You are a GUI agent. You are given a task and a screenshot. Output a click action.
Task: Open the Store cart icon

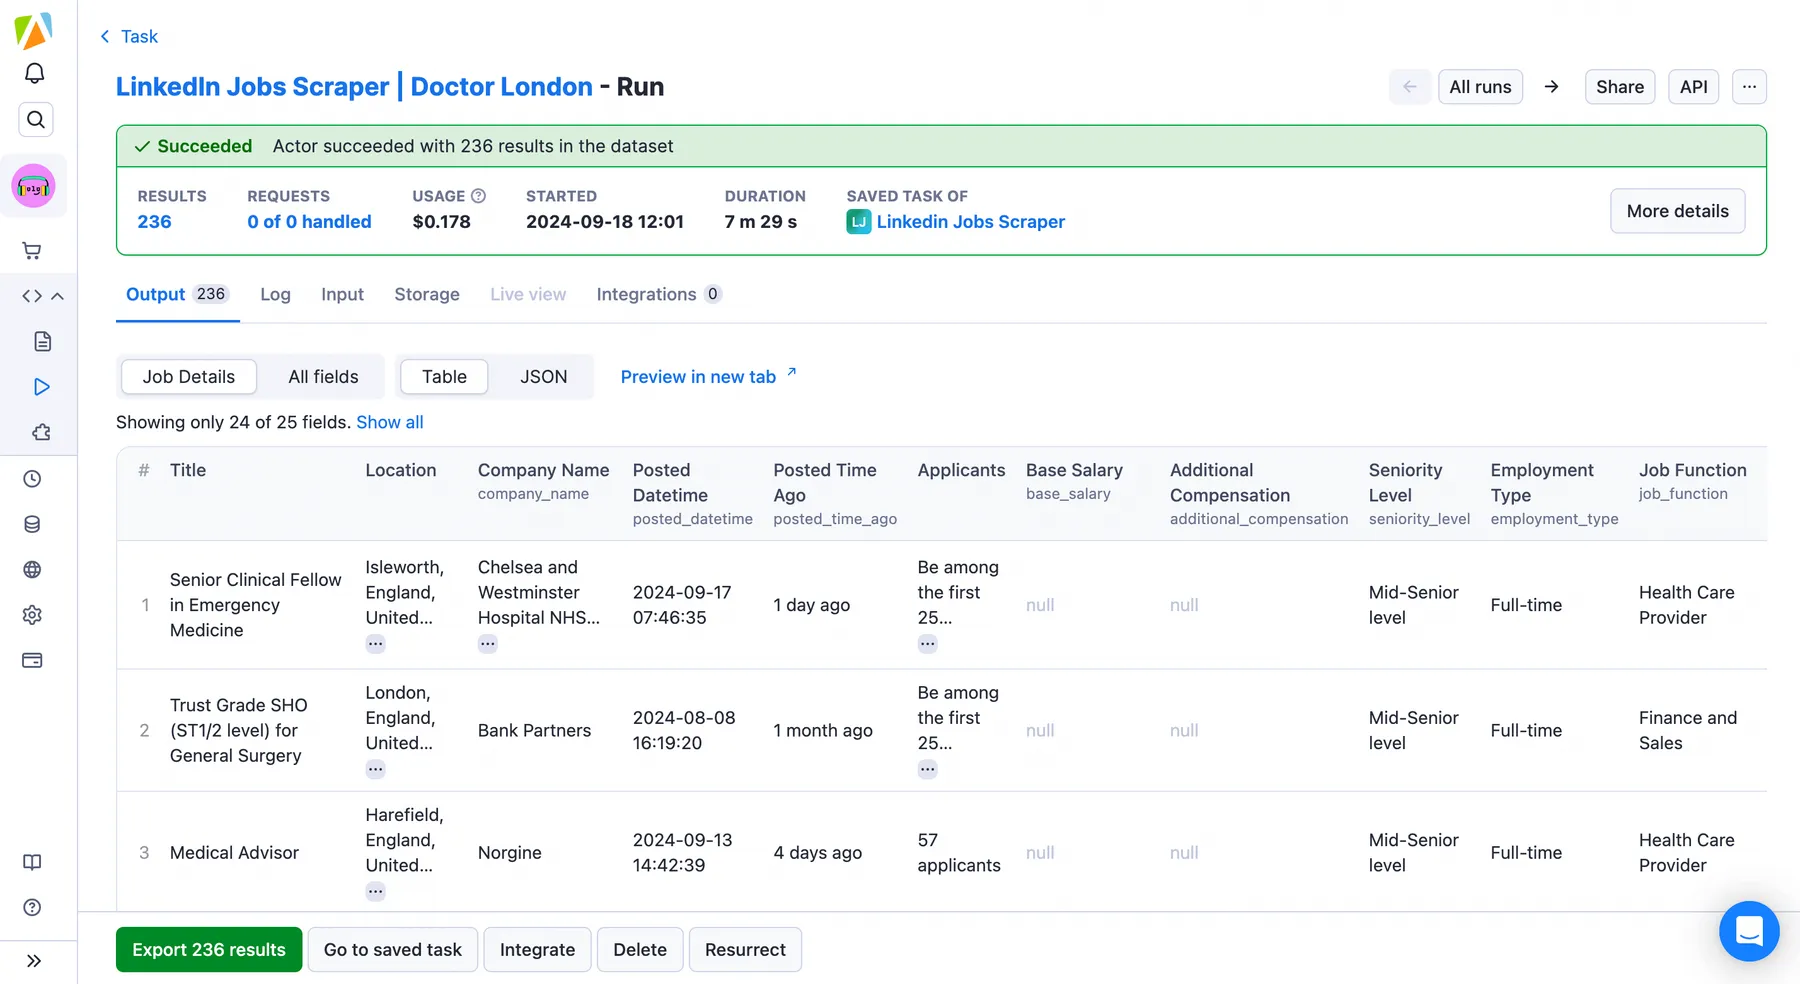pyautogui.click(x=32, y=251)
